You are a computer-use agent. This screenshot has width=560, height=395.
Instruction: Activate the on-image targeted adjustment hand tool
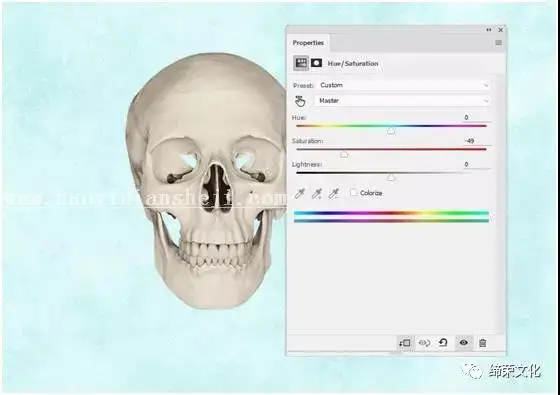coord(300,101)
